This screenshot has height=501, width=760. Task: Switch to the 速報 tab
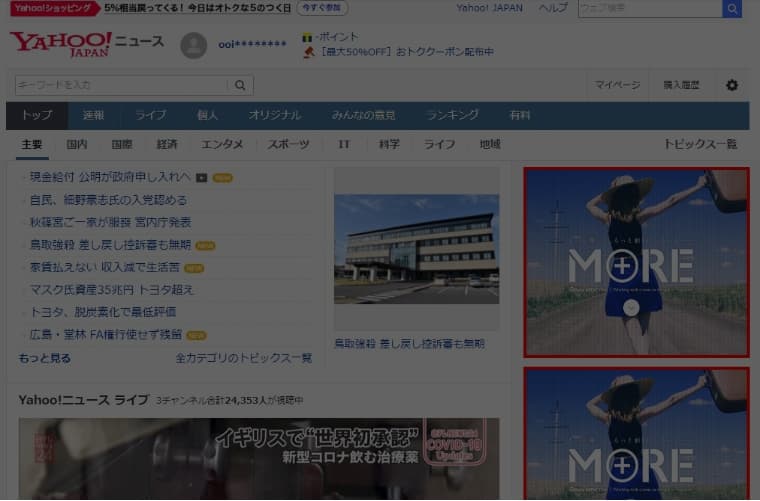click(x=93, y=115)
